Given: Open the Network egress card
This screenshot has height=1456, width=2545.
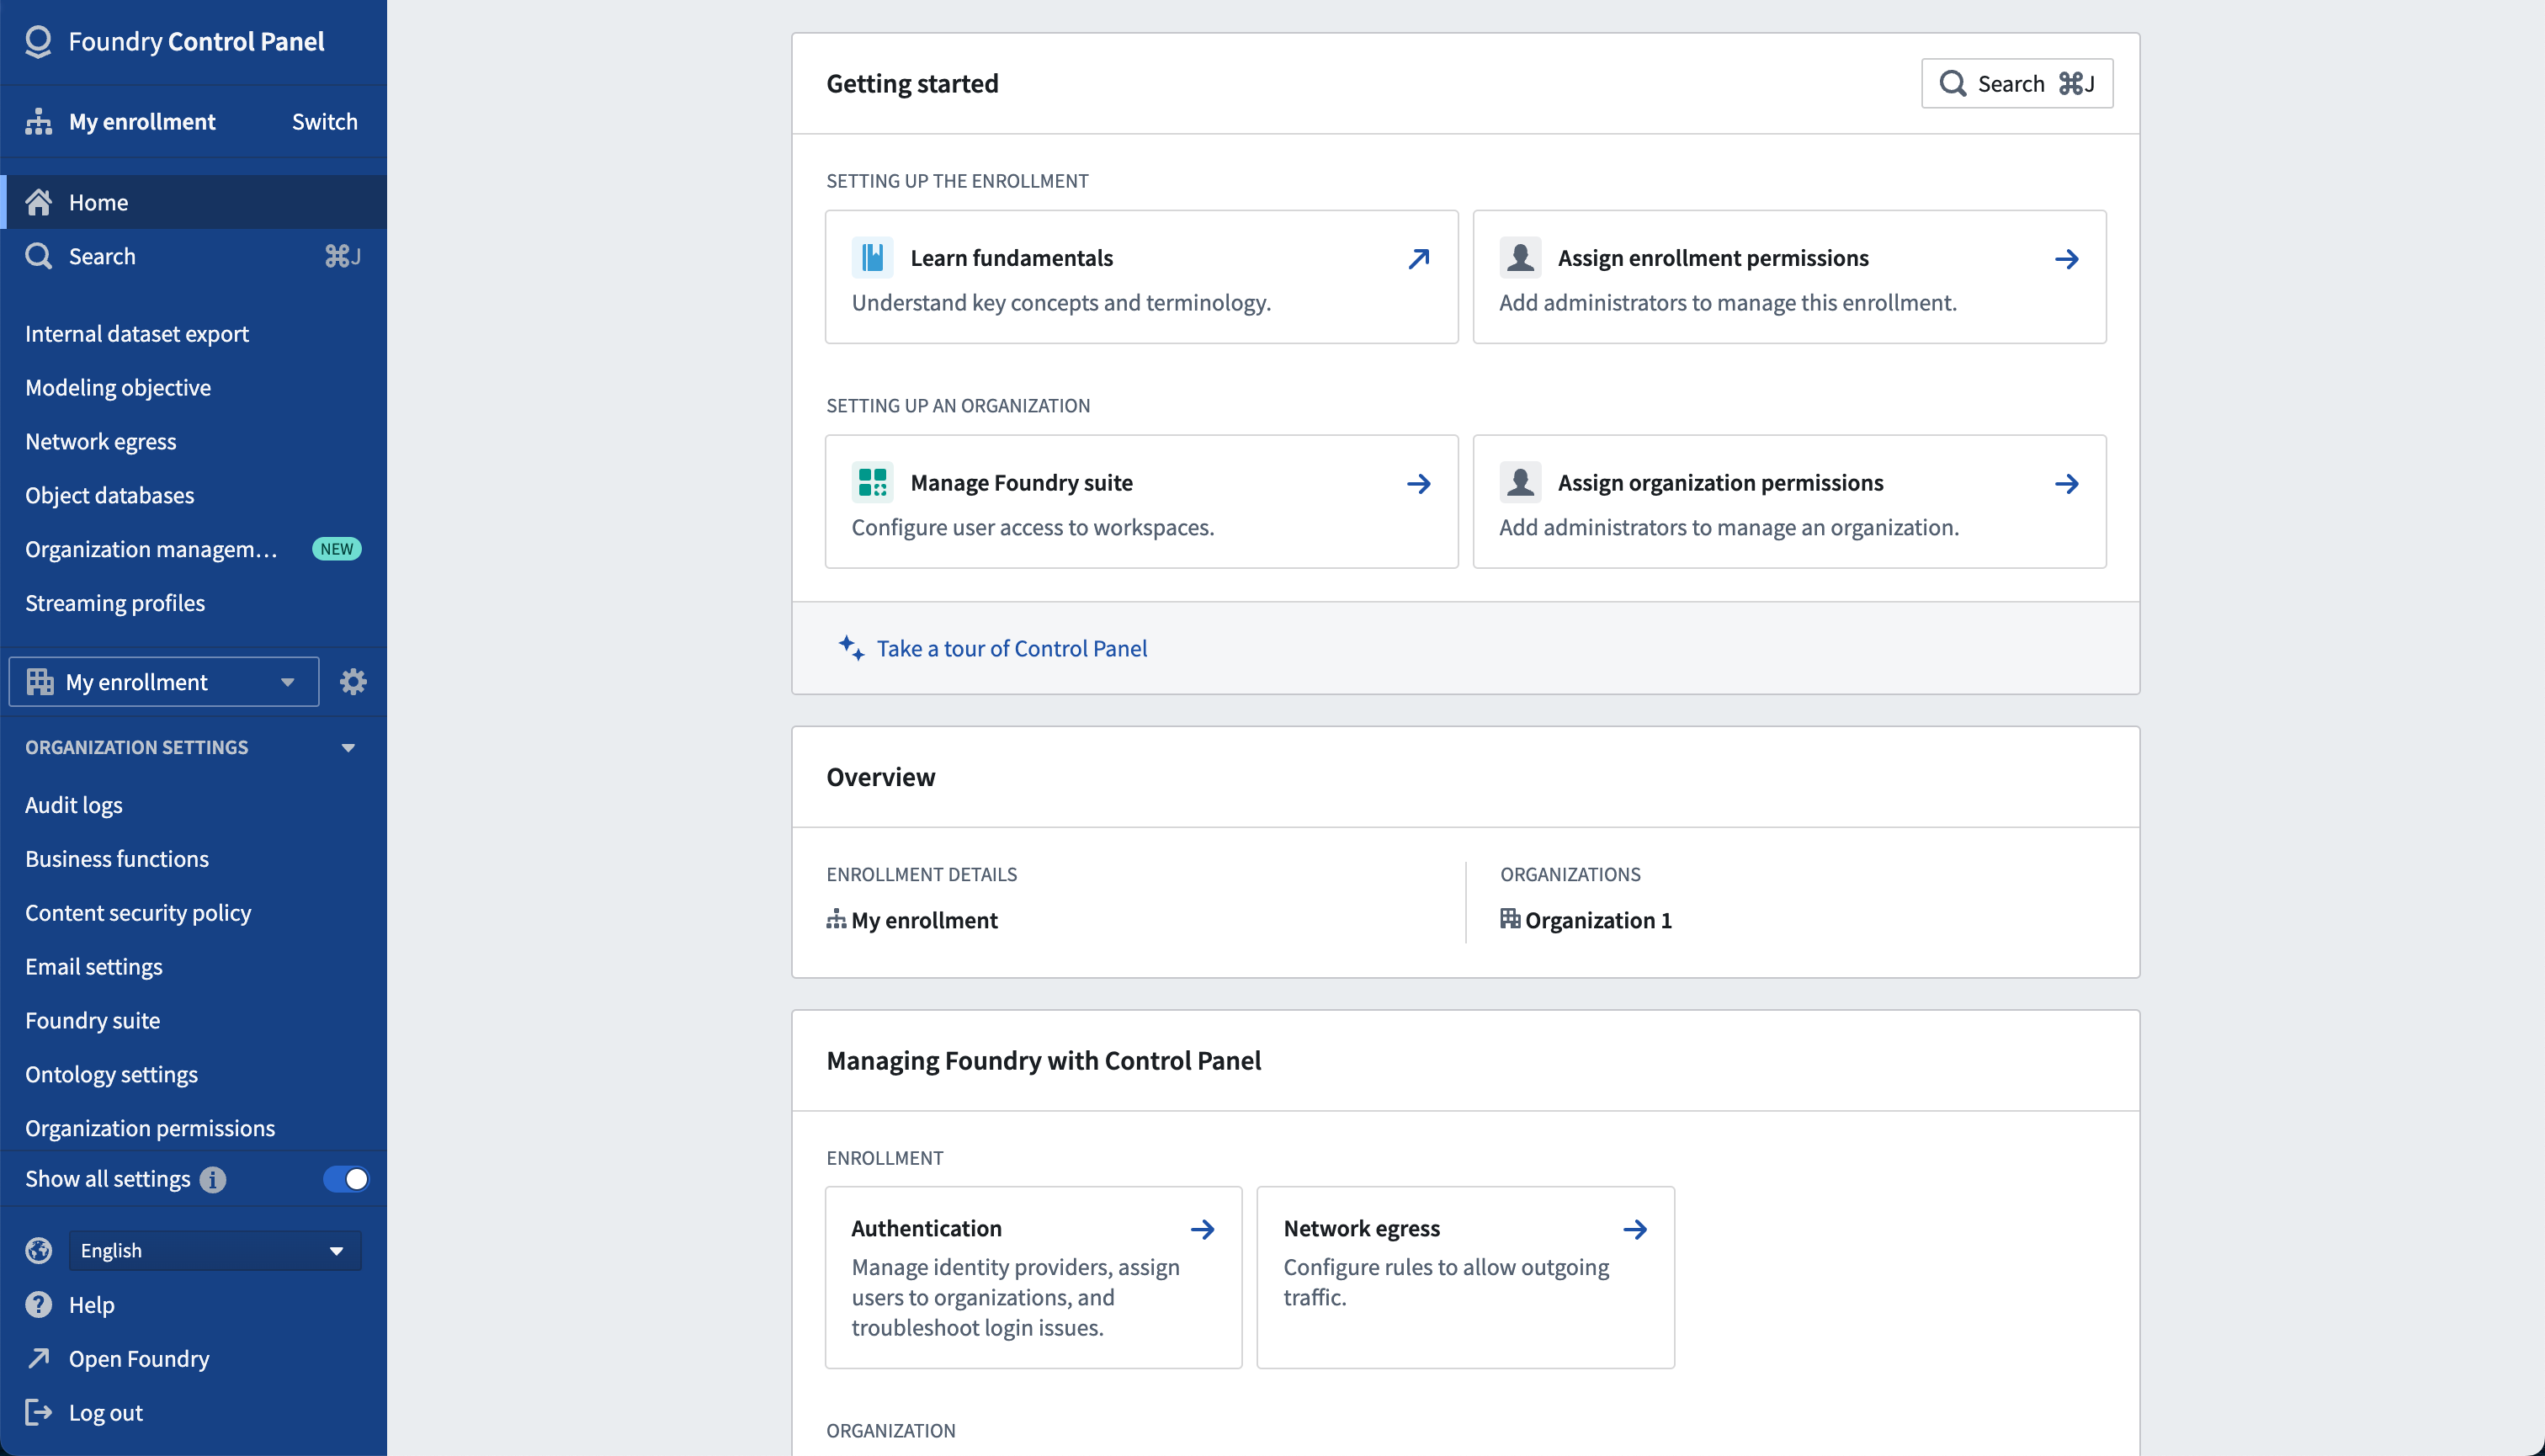Looking at the screenshot, I should [x=1465, y=1277].
